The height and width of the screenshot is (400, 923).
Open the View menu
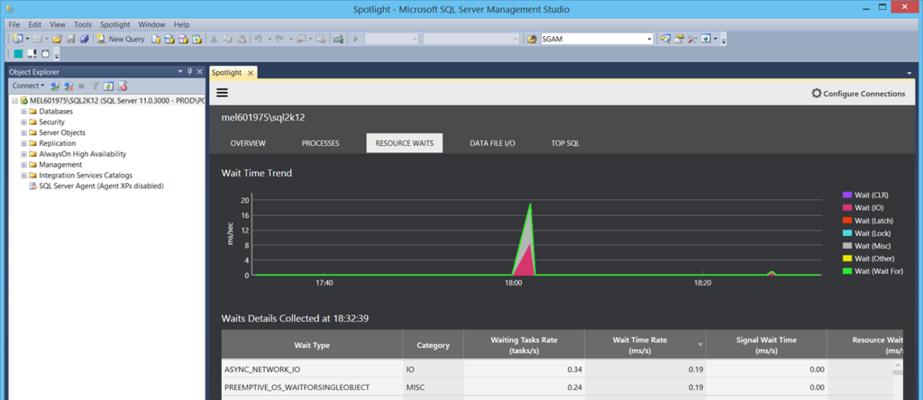coord(58,25)
